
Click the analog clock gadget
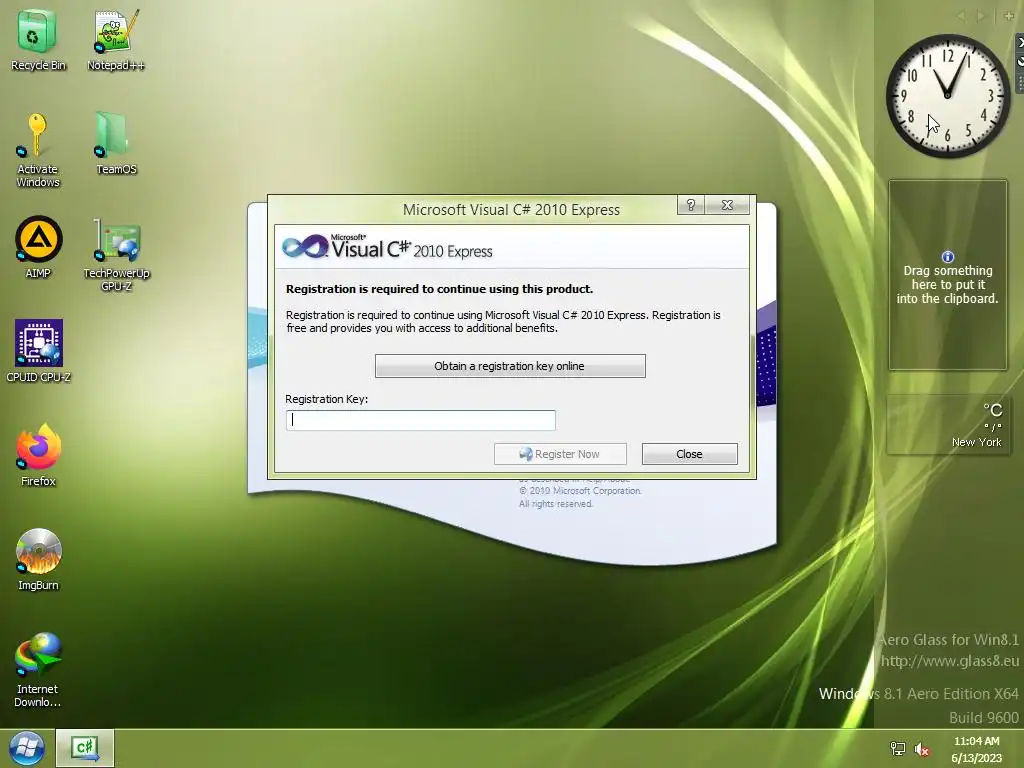(x=947, y=96)
